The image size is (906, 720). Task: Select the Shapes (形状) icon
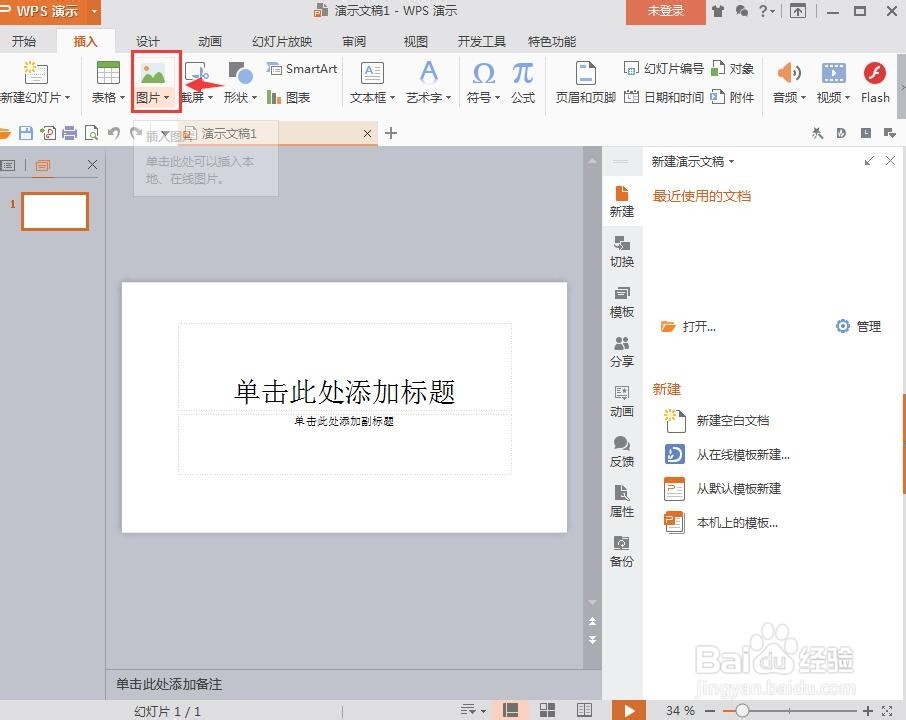coord(240,73)
